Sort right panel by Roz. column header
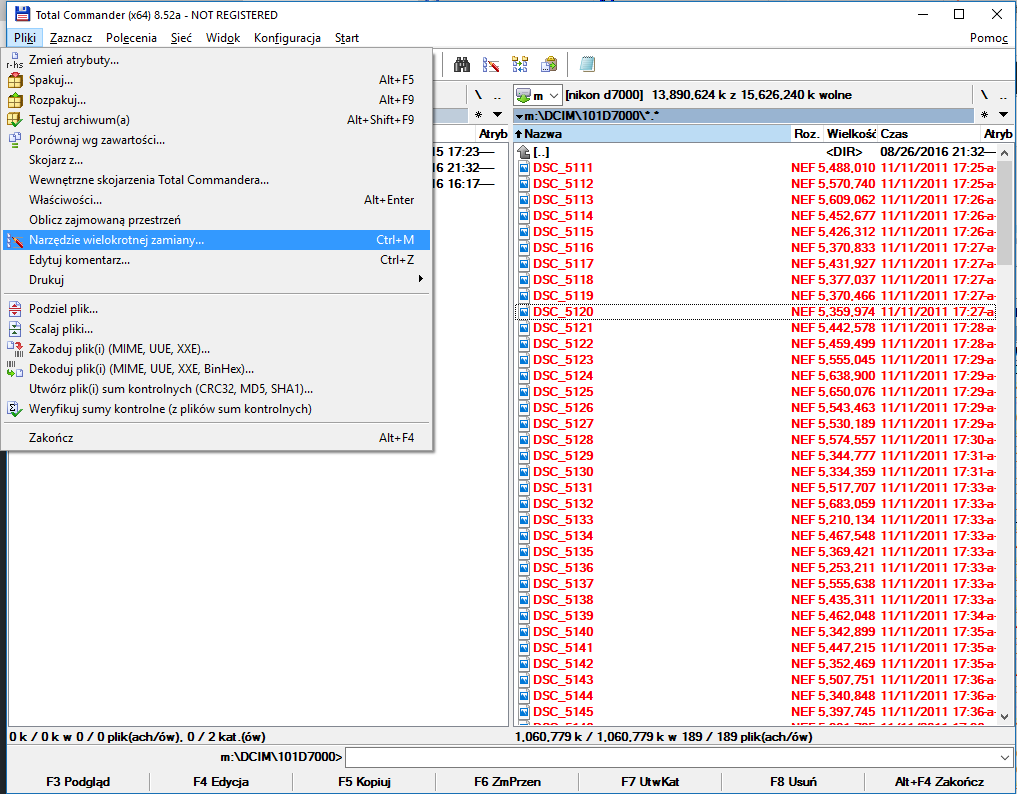Image resolution: width=1017 pixels, height=795 pixels. [x=807, y=134]
